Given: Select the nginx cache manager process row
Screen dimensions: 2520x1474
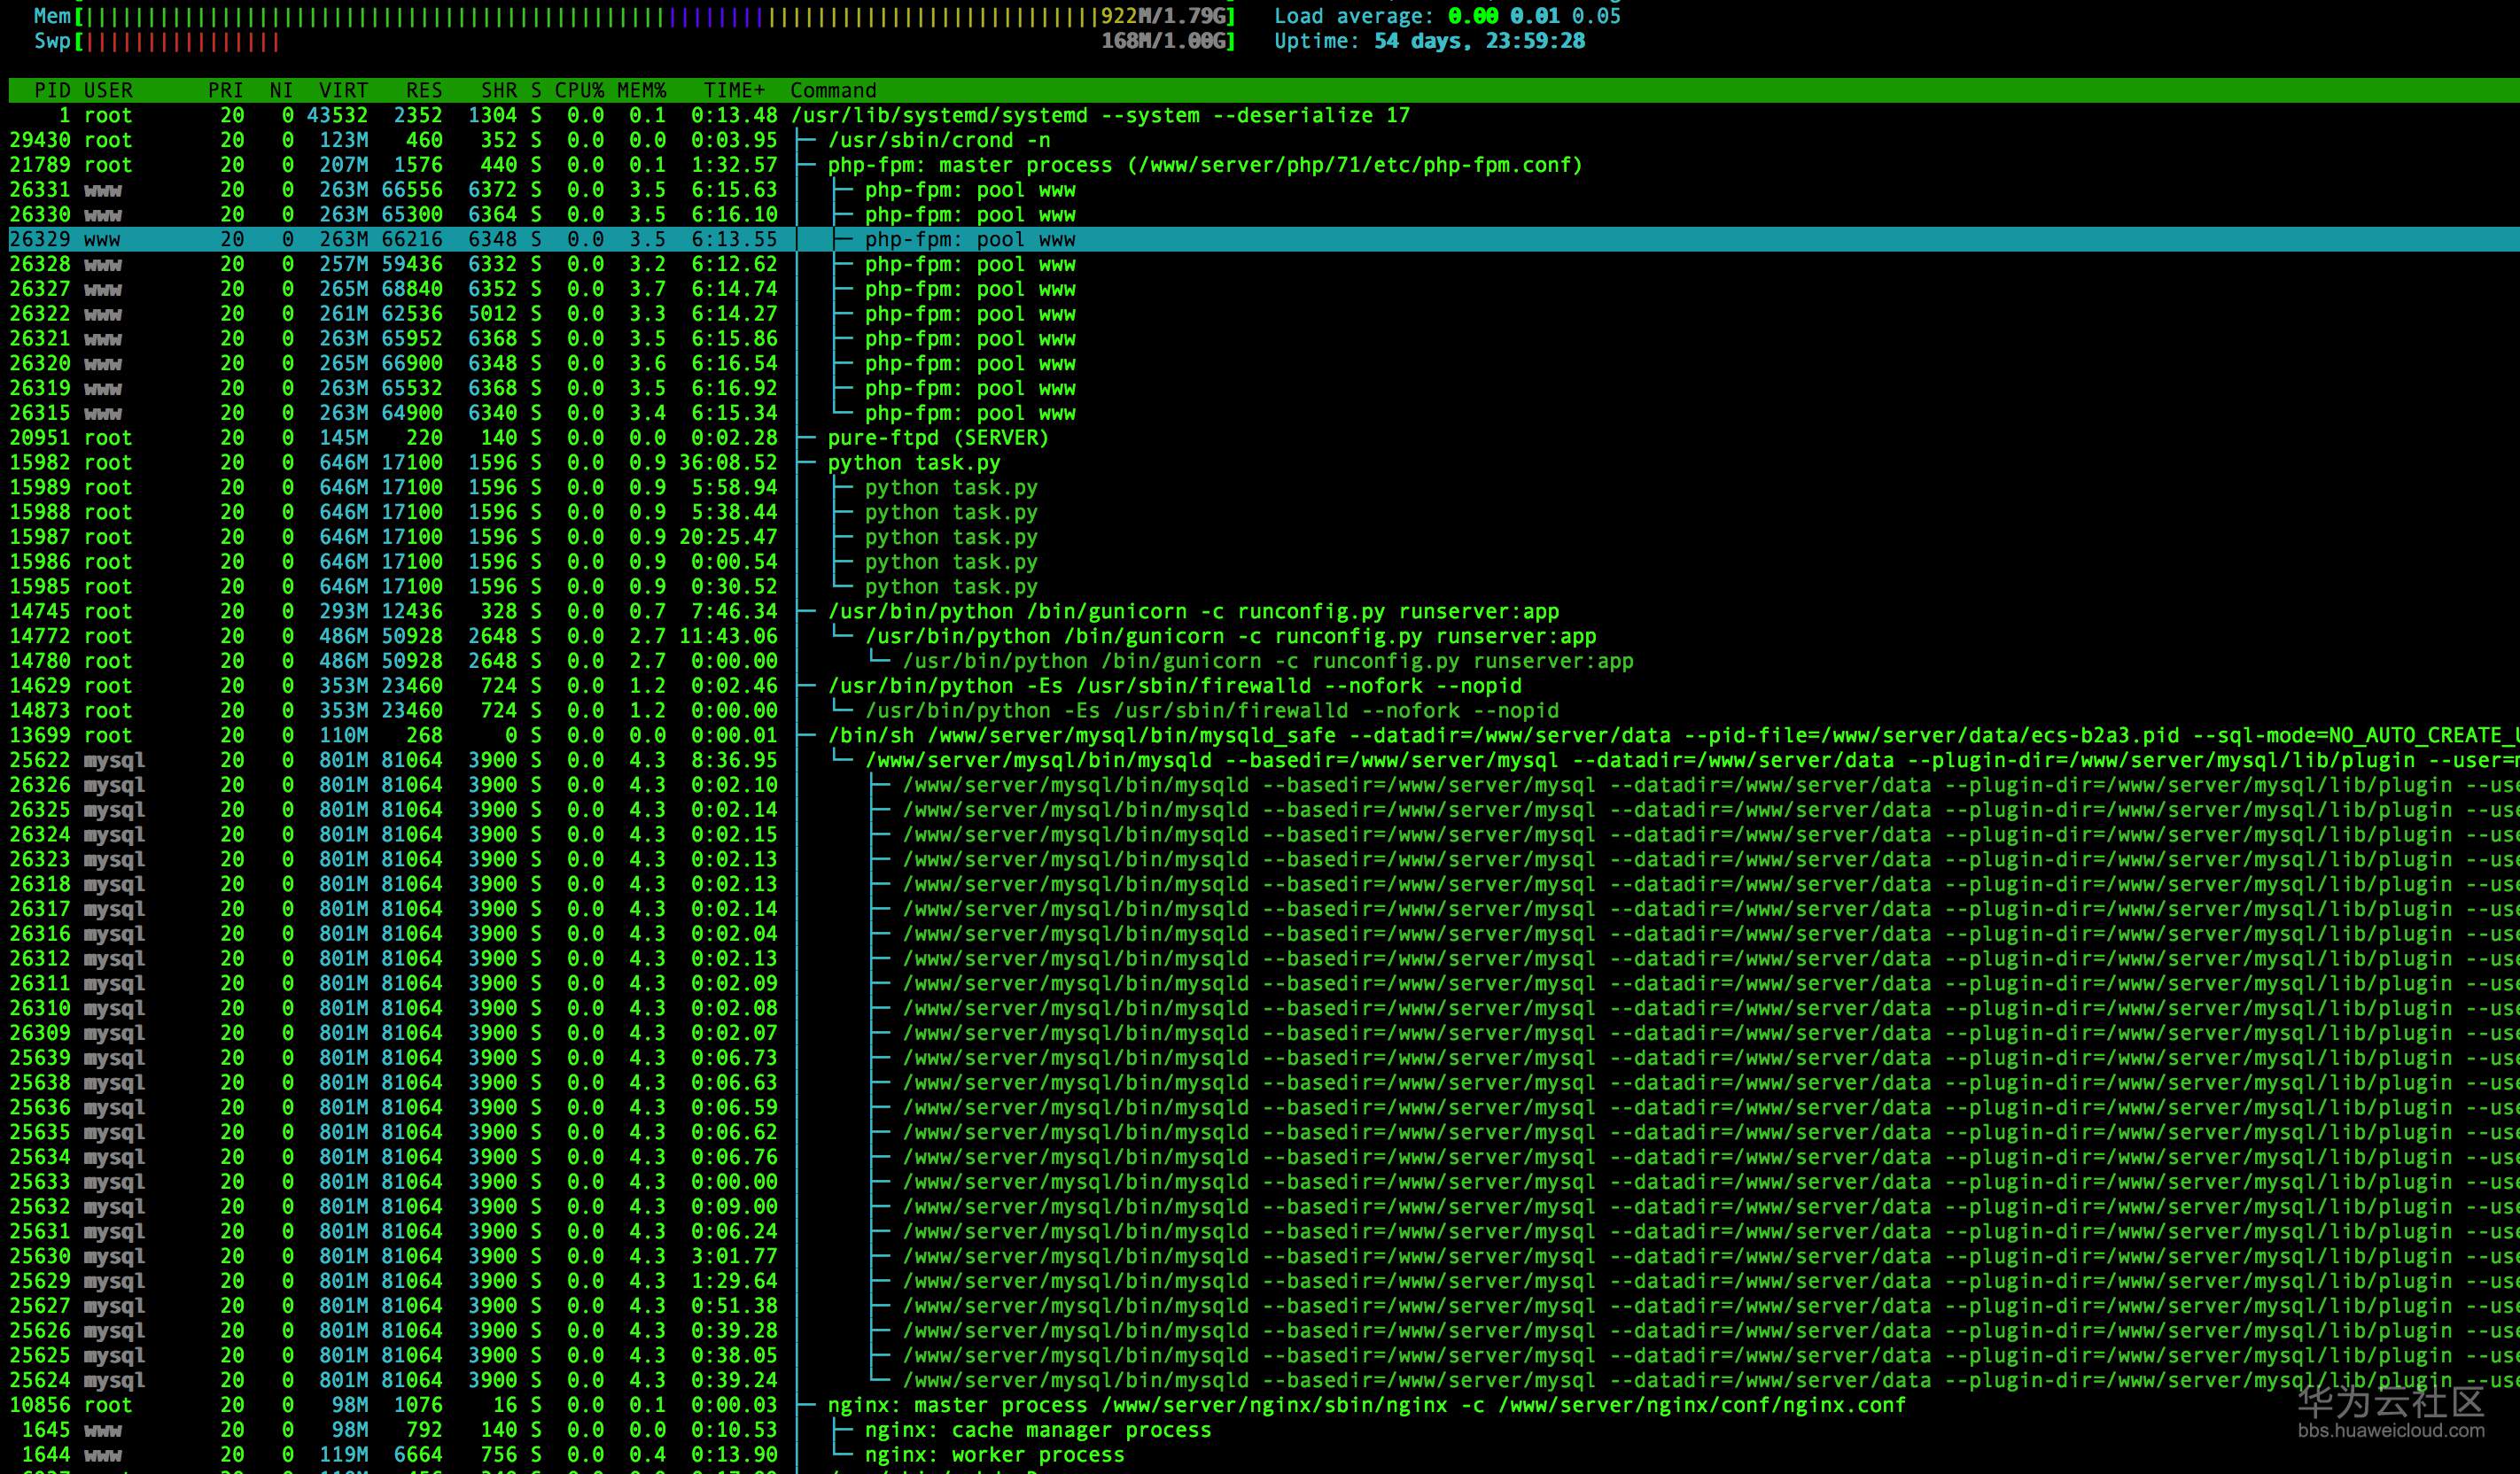Looking at the screenshot, I should (1037, 1430).
